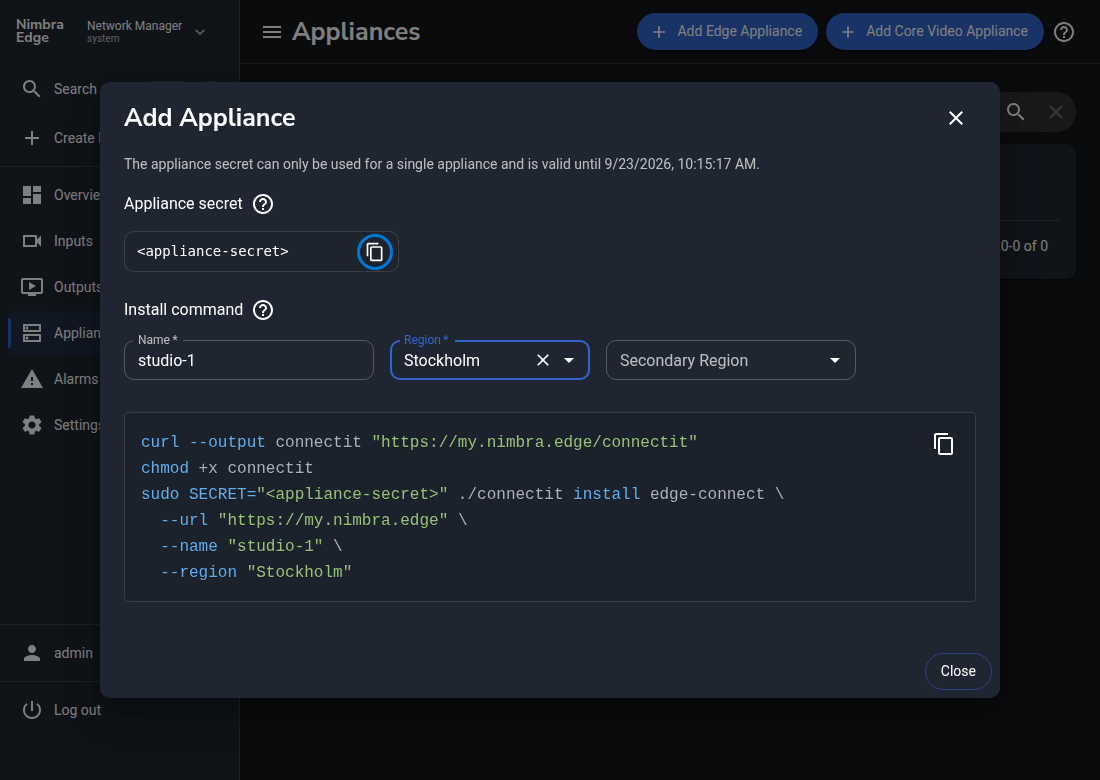Expand the Network Manager system dropdown
This screenshot has width=1100, height=780.
[146, 32]
